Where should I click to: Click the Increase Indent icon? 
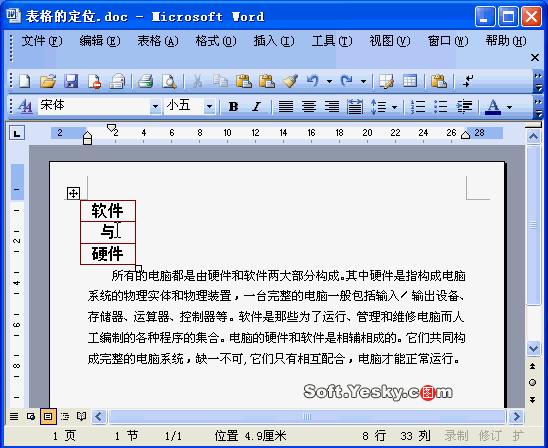pyautogui.click(x=464, y=106)
